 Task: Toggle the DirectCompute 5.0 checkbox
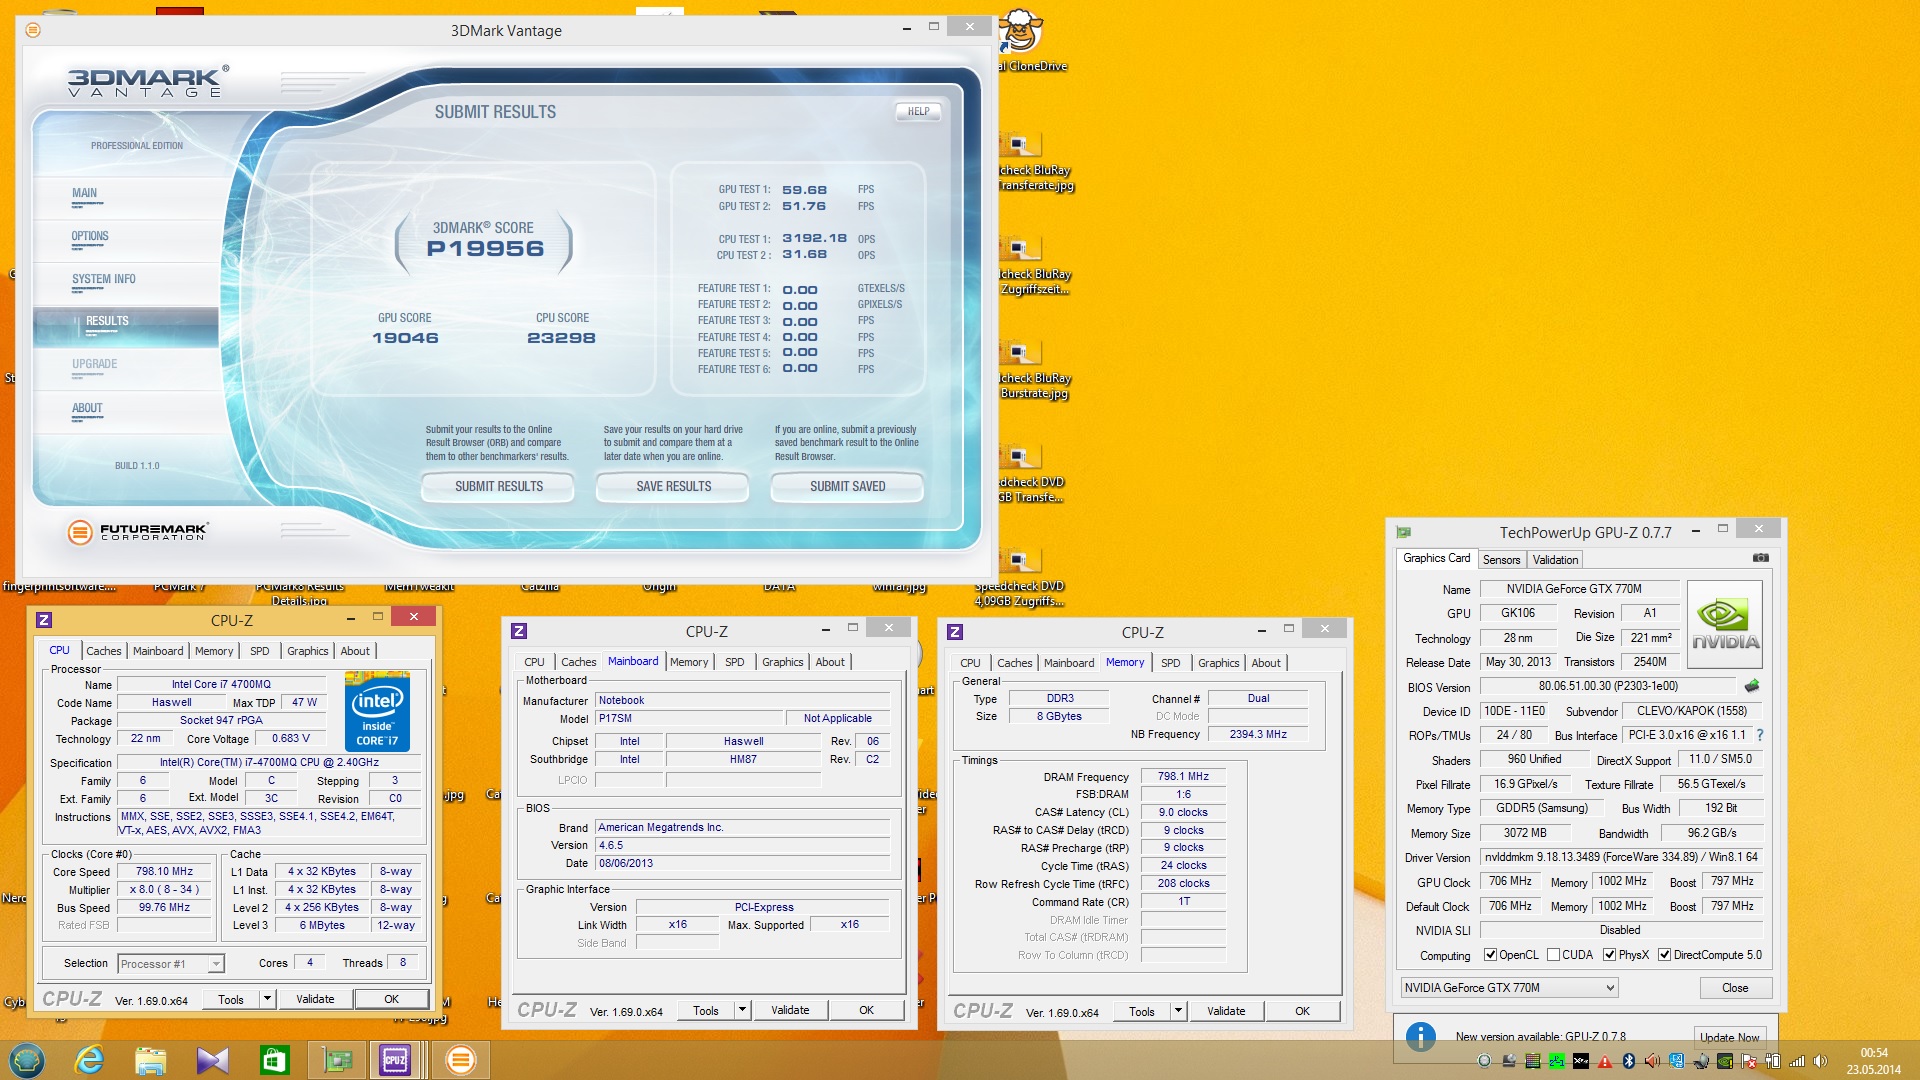[x=1664, y=955]
